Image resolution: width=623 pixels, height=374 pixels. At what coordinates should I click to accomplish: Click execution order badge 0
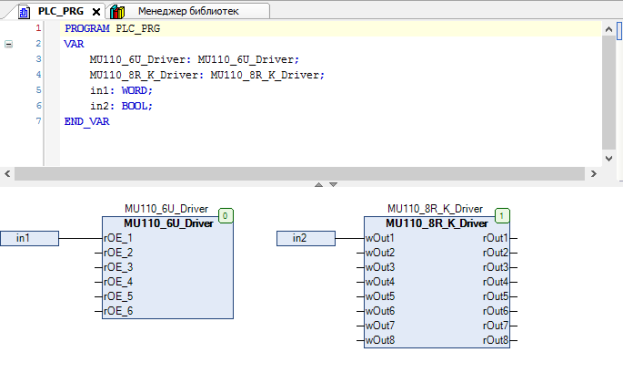[225, 216]
